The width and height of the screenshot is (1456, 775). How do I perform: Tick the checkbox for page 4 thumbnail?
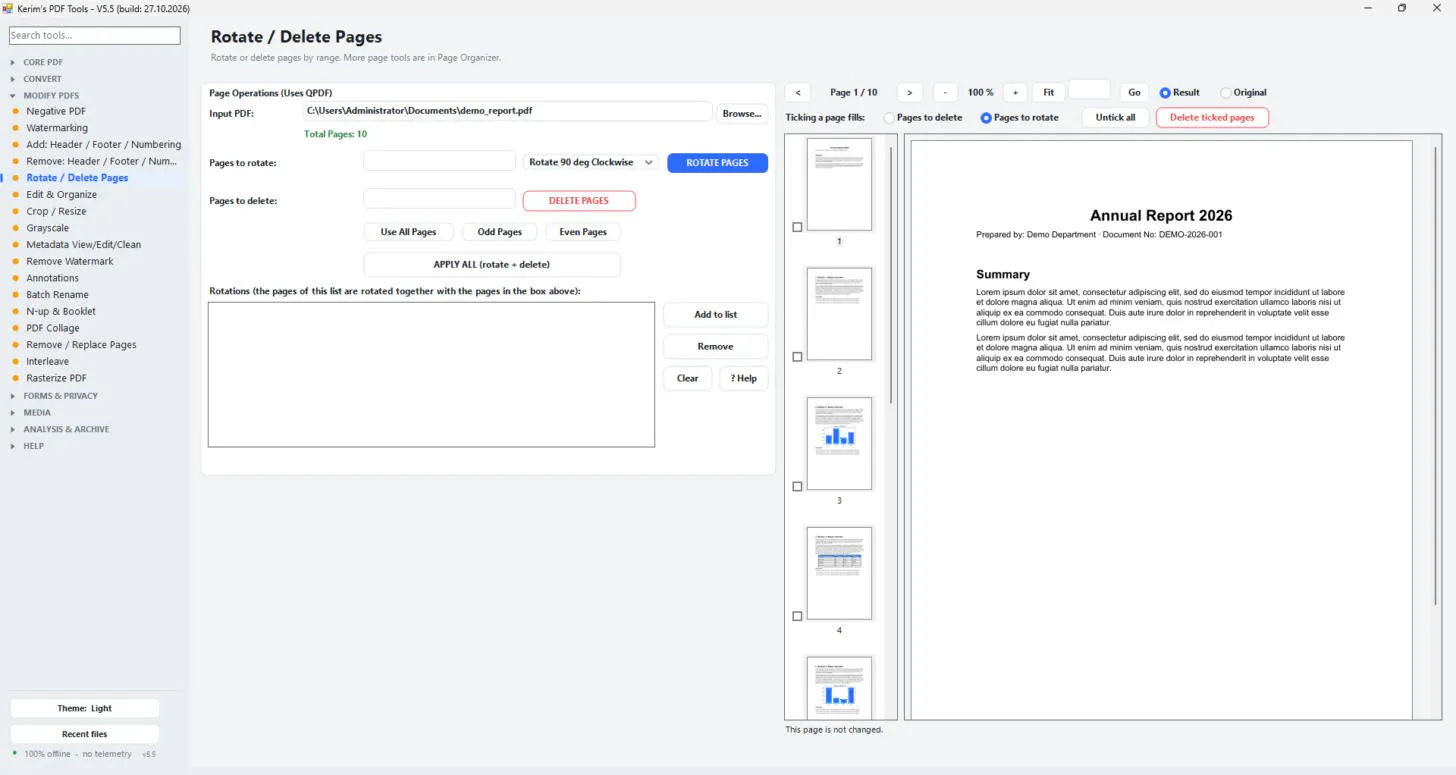click(797, 616)
